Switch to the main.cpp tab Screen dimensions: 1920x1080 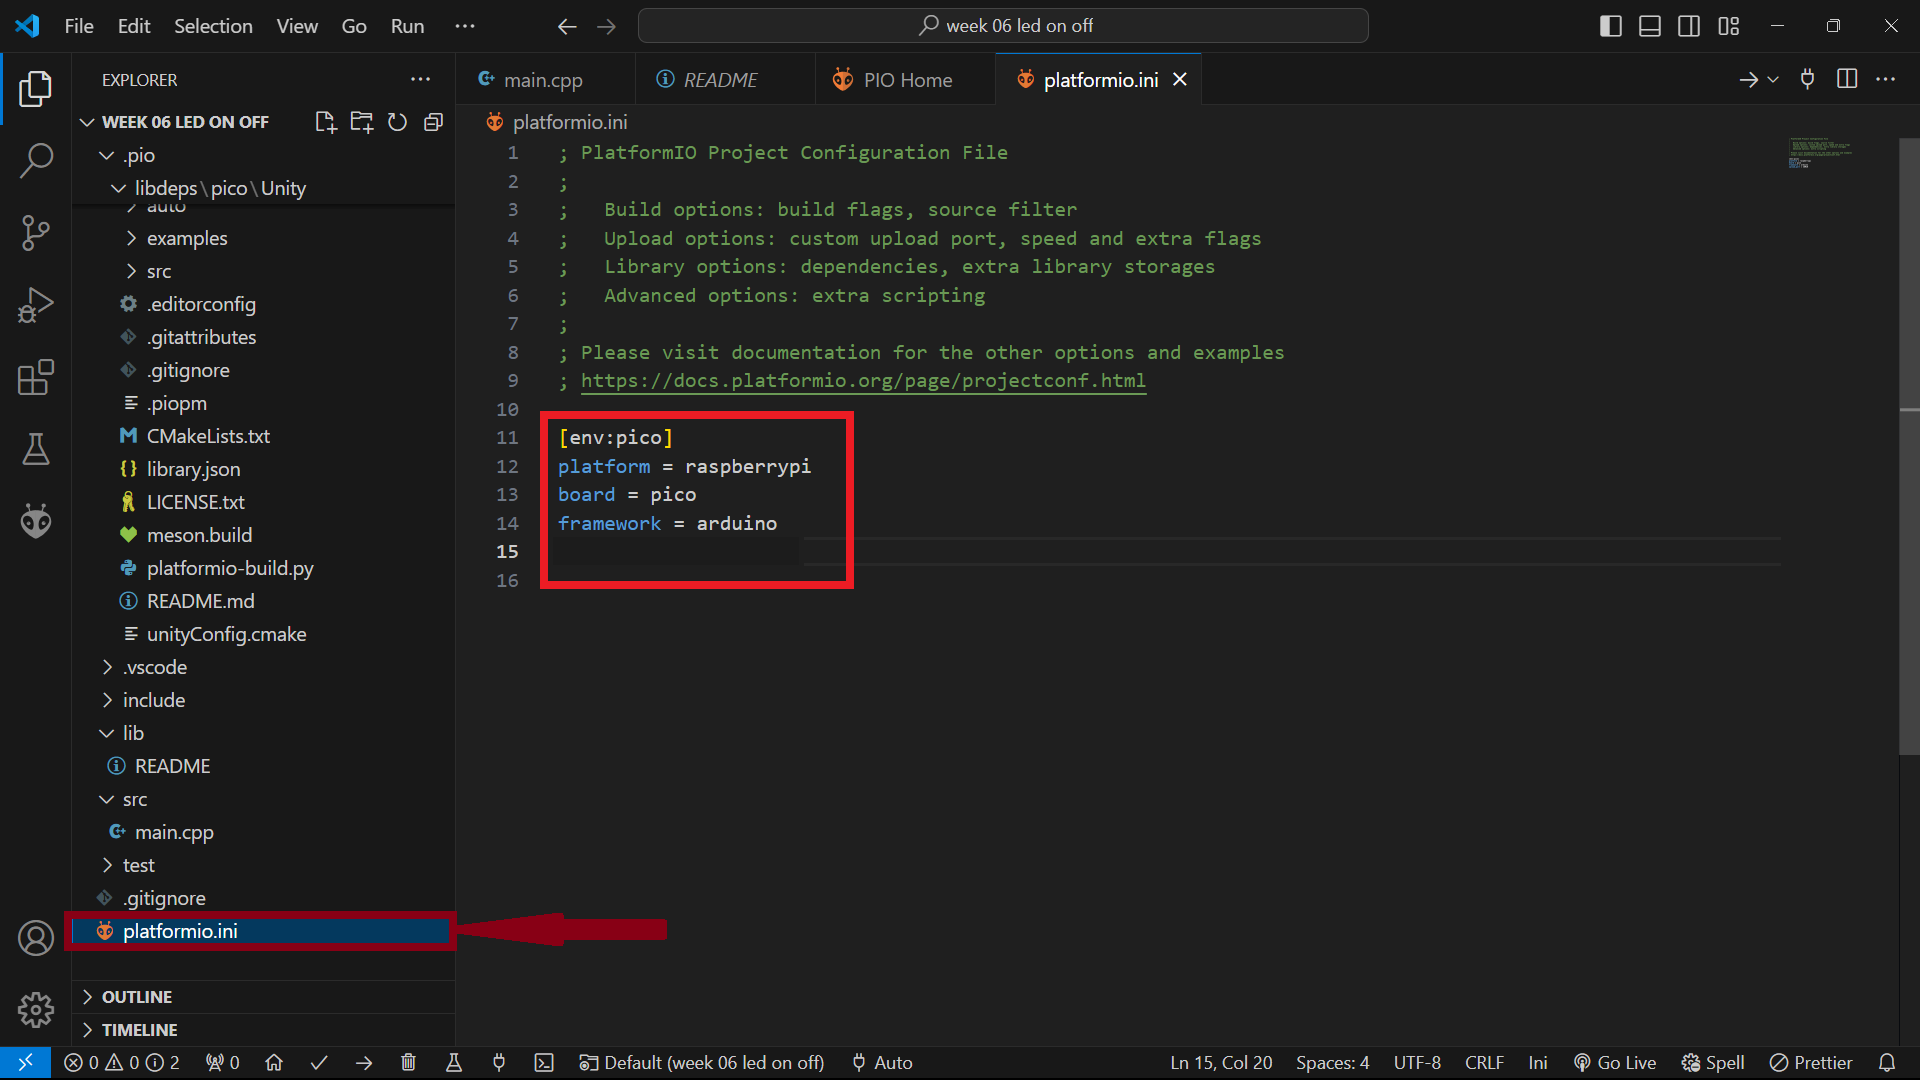tap(542, 80)
